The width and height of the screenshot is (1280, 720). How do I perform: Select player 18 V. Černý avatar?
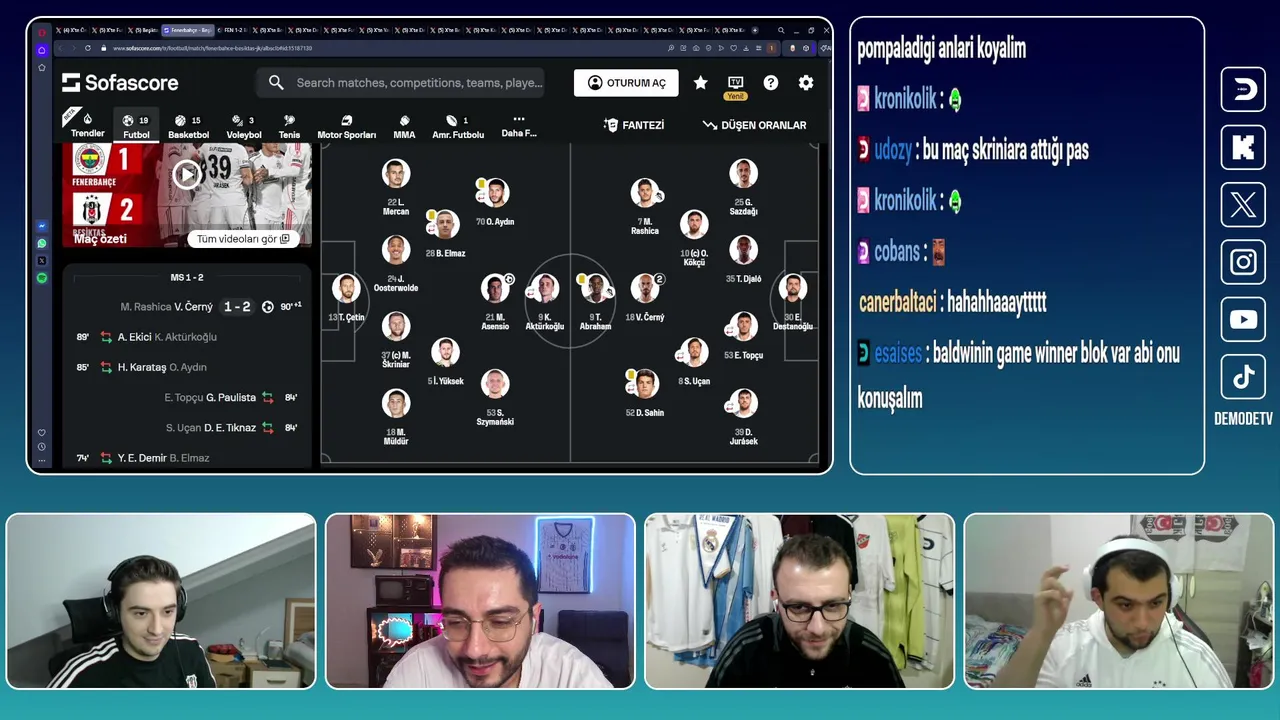(x=645, y=288)
